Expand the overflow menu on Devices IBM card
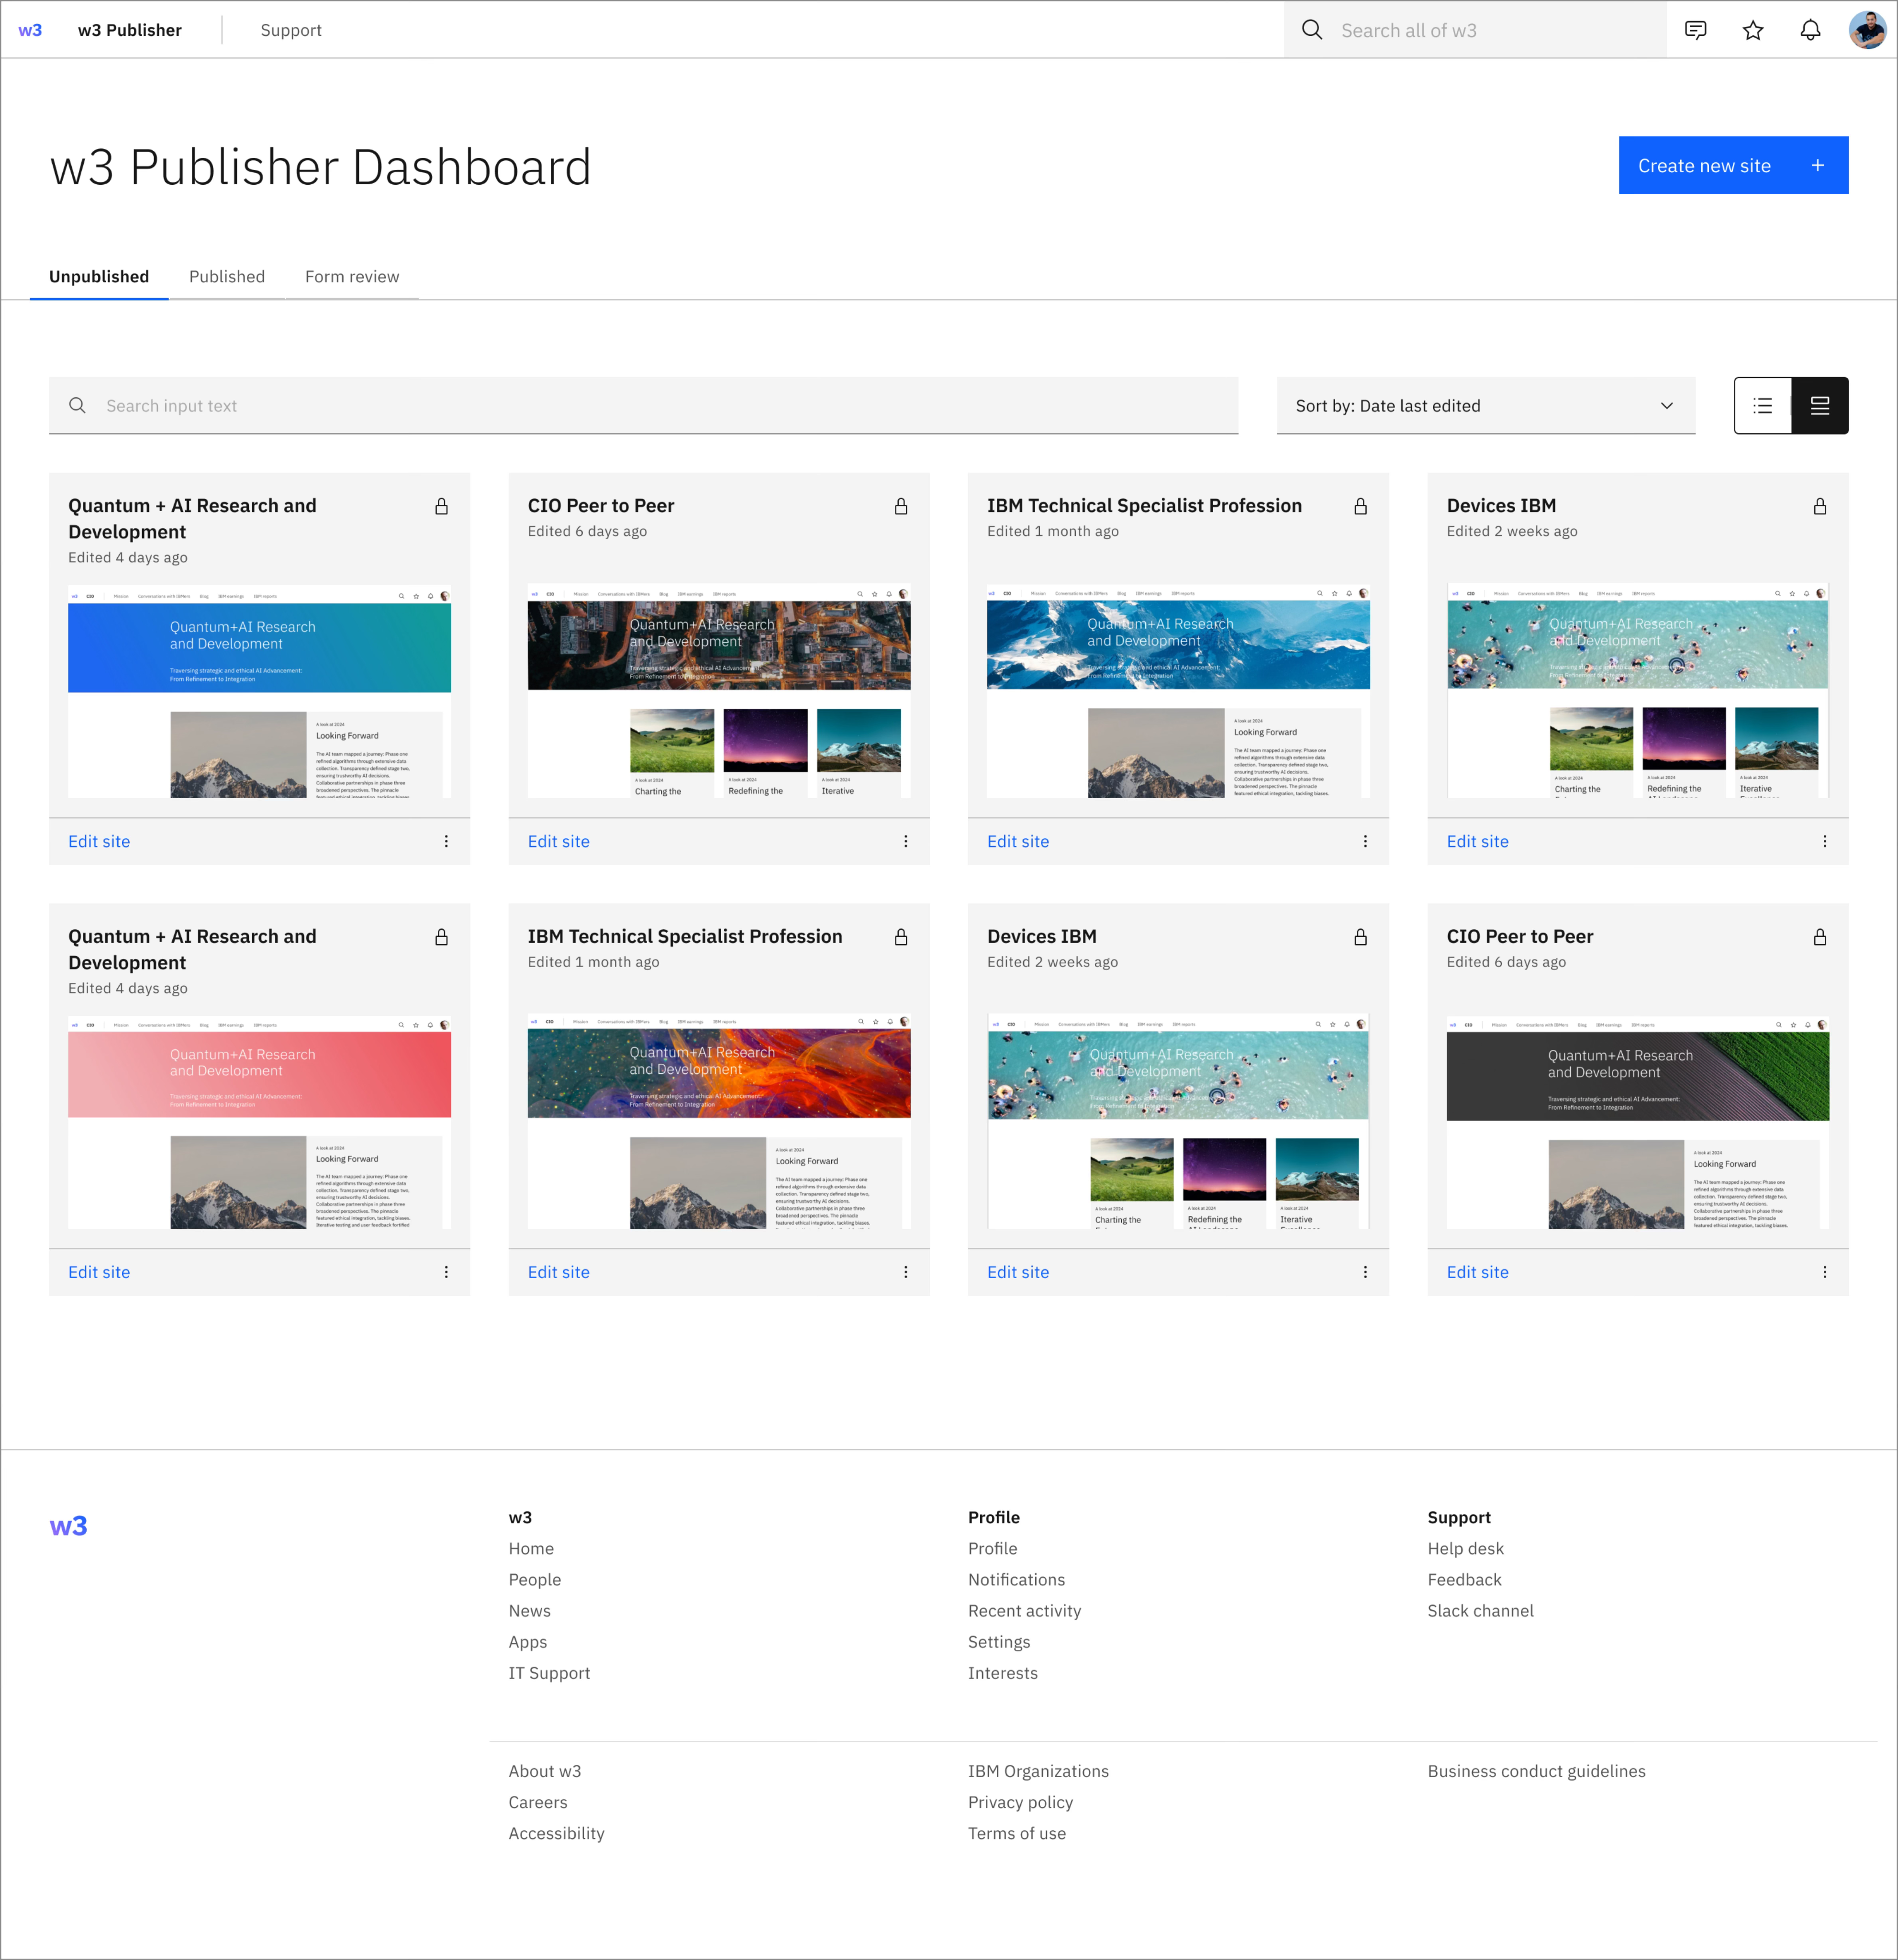The width and height of the screenshot is (1898, 1960). [x=1824, y=841]
